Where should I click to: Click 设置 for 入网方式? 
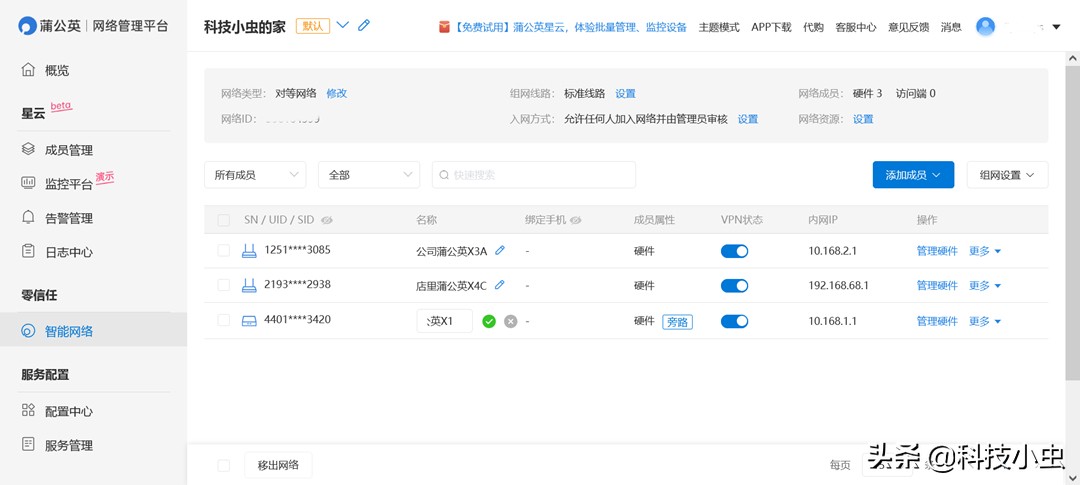click(x=748, y=119)
